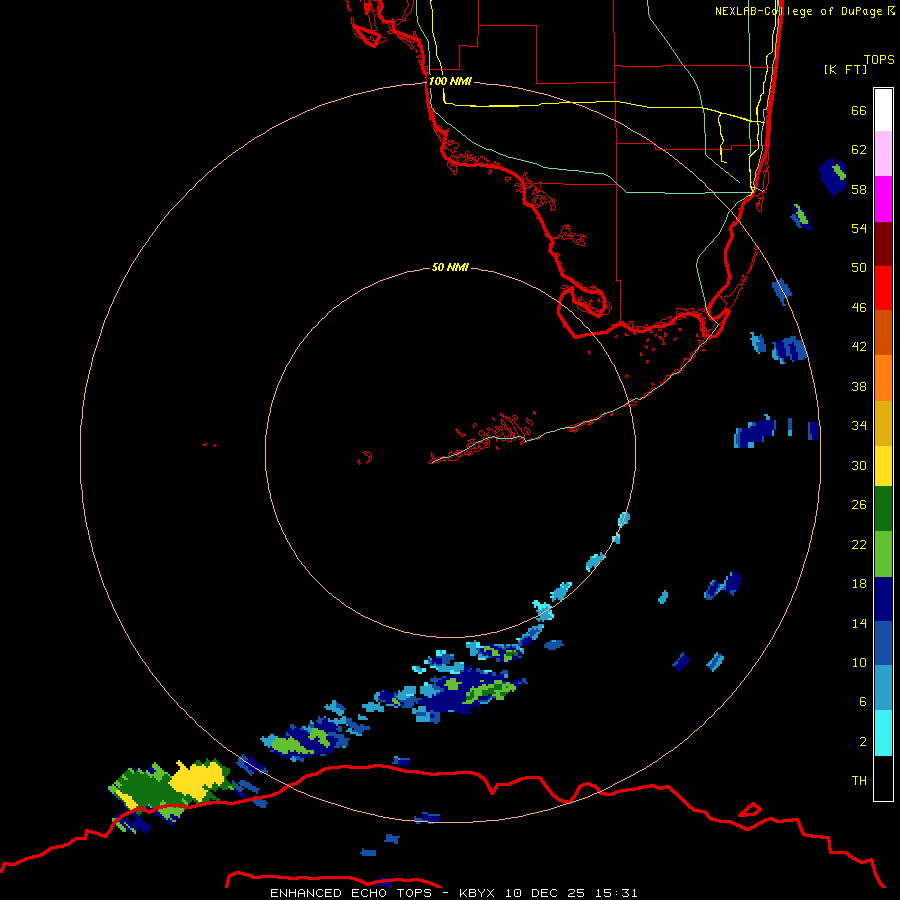900x900 pixels.
Task: Click the "NEXLAB-College of DuPage" credit text
Action: (x=800, y=11)
